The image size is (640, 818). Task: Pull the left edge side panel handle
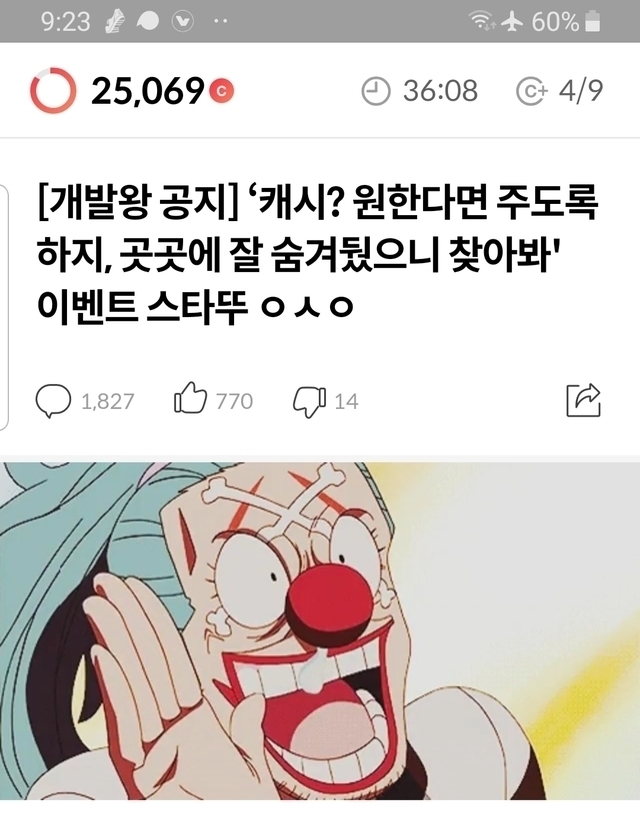(4, 308)
